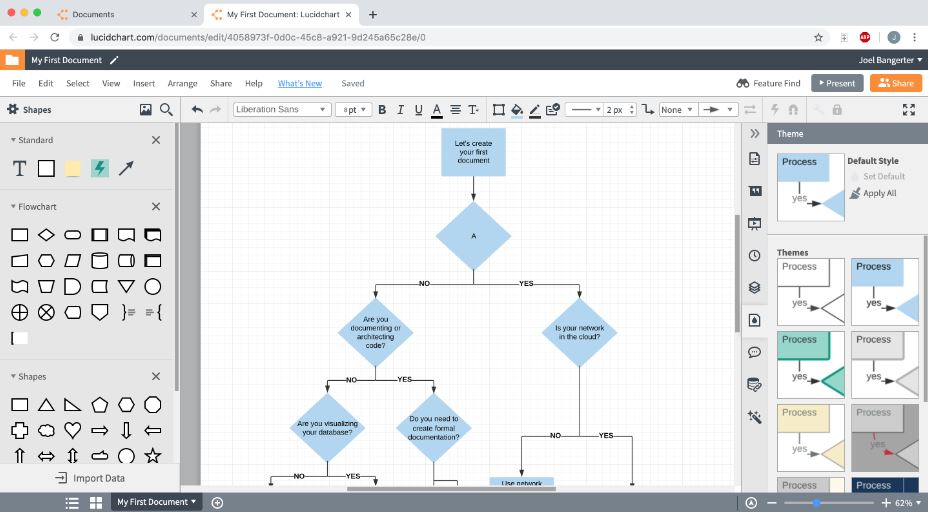Select the flowchart database cylinder shape
Image resolution: width=928 pixels, height=512 pixels.
pos(99,260)
